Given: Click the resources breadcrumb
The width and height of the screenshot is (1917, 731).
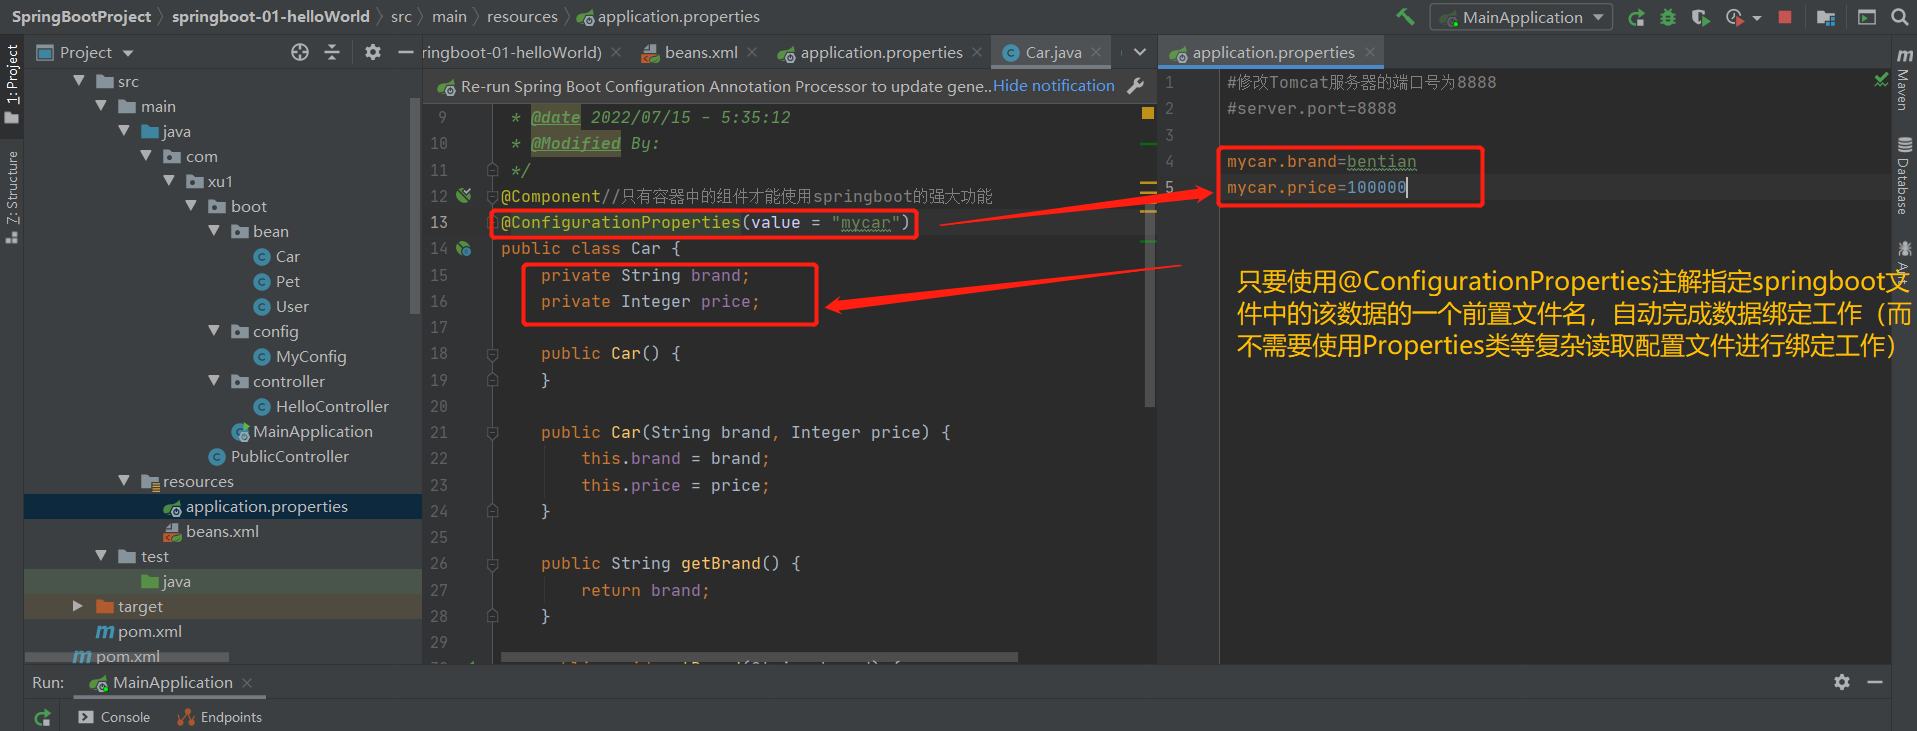Looking at the screenshot, I should pyautogui.click(x=522, y=16).
